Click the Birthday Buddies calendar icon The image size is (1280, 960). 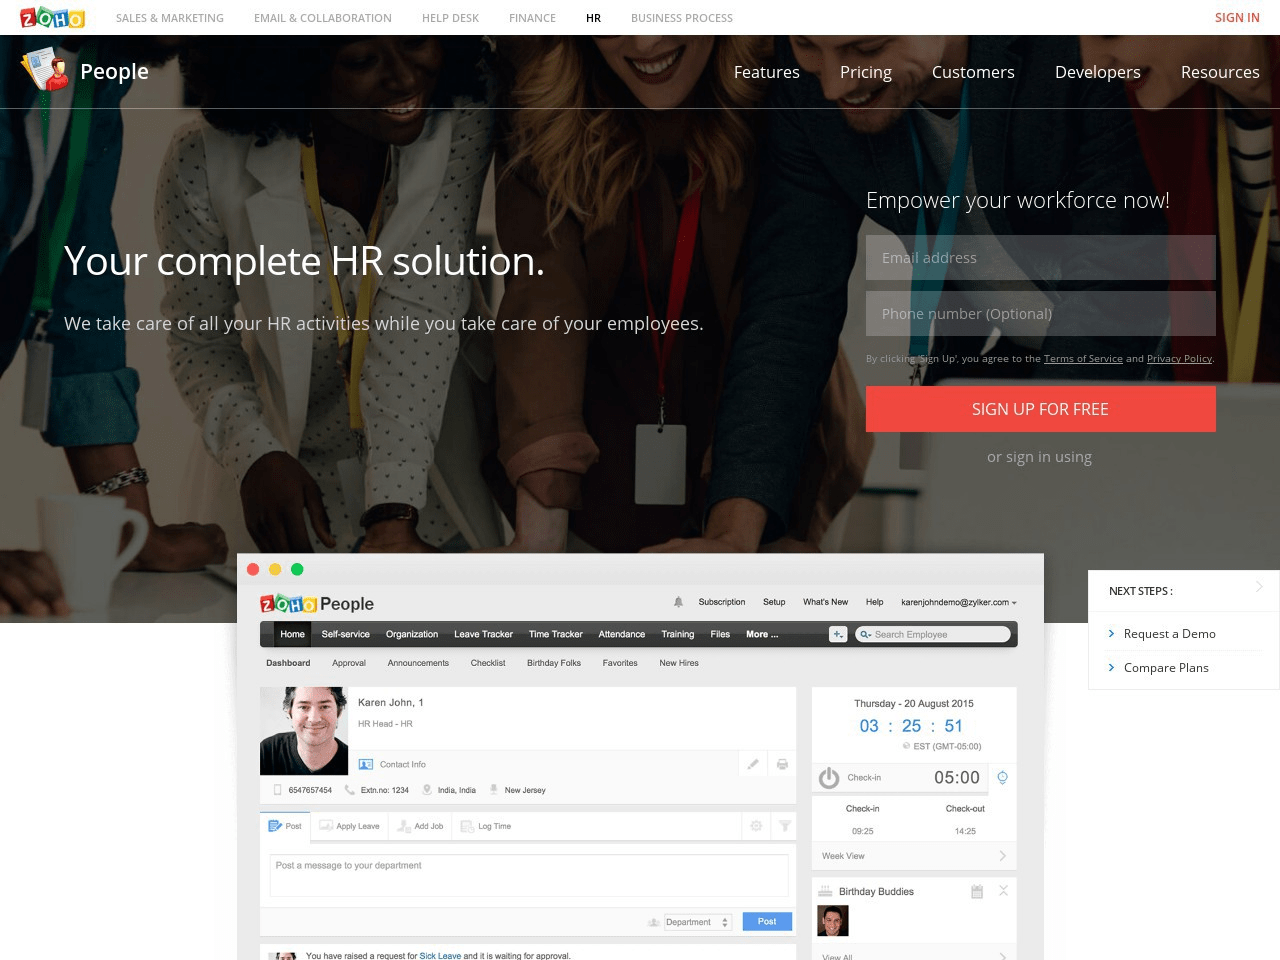click(x=977, y=891)
